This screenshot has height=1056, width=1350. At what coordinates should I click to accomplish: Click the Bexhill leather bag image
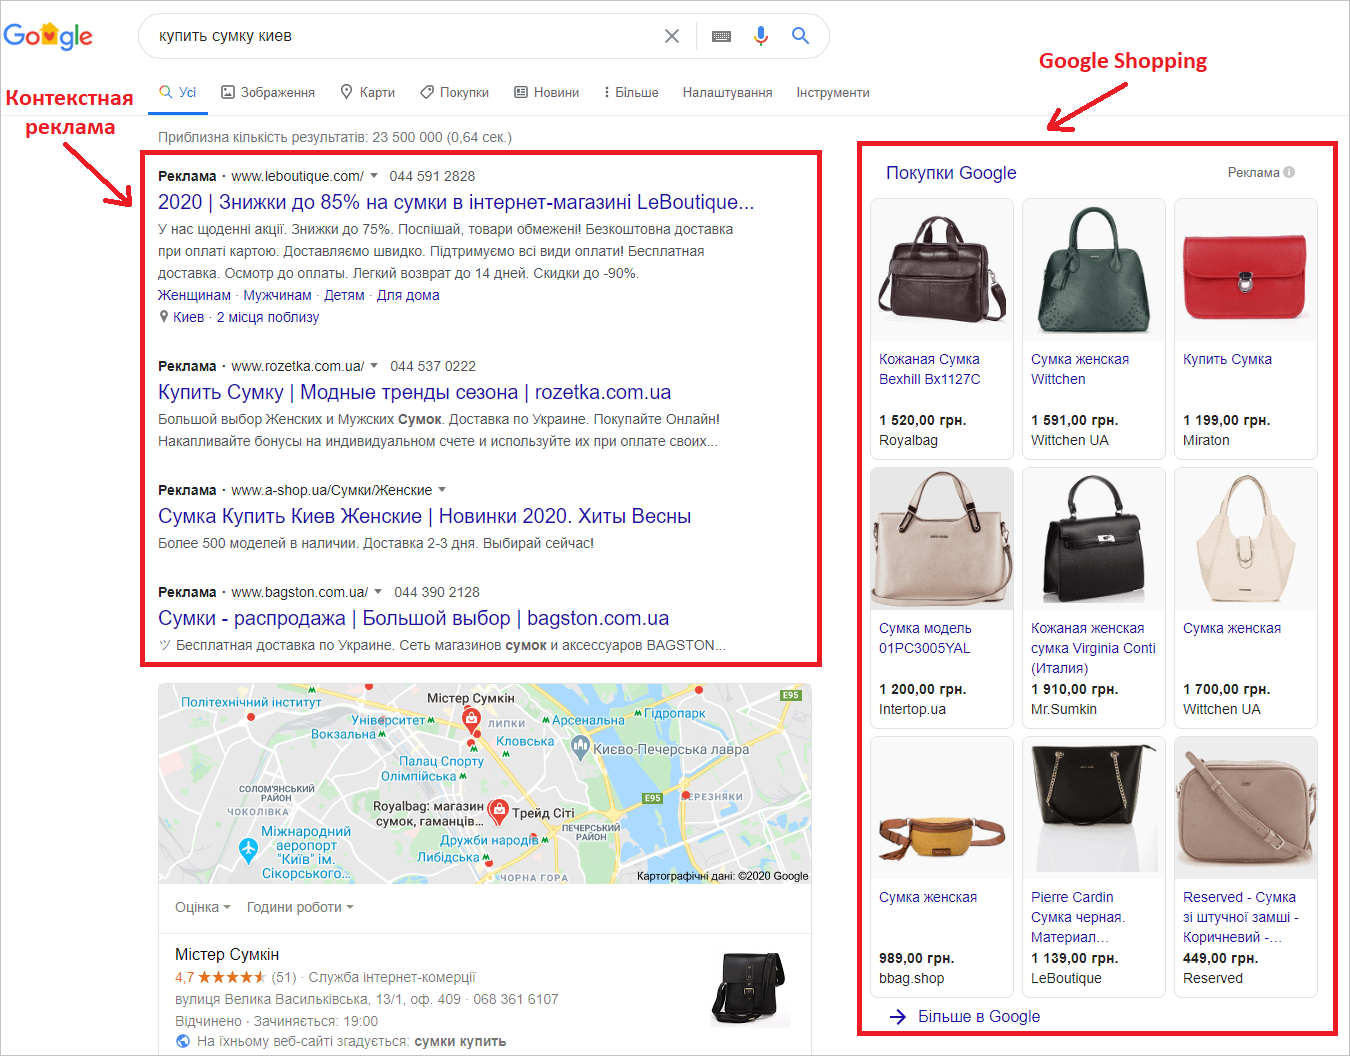coord(941,270)
